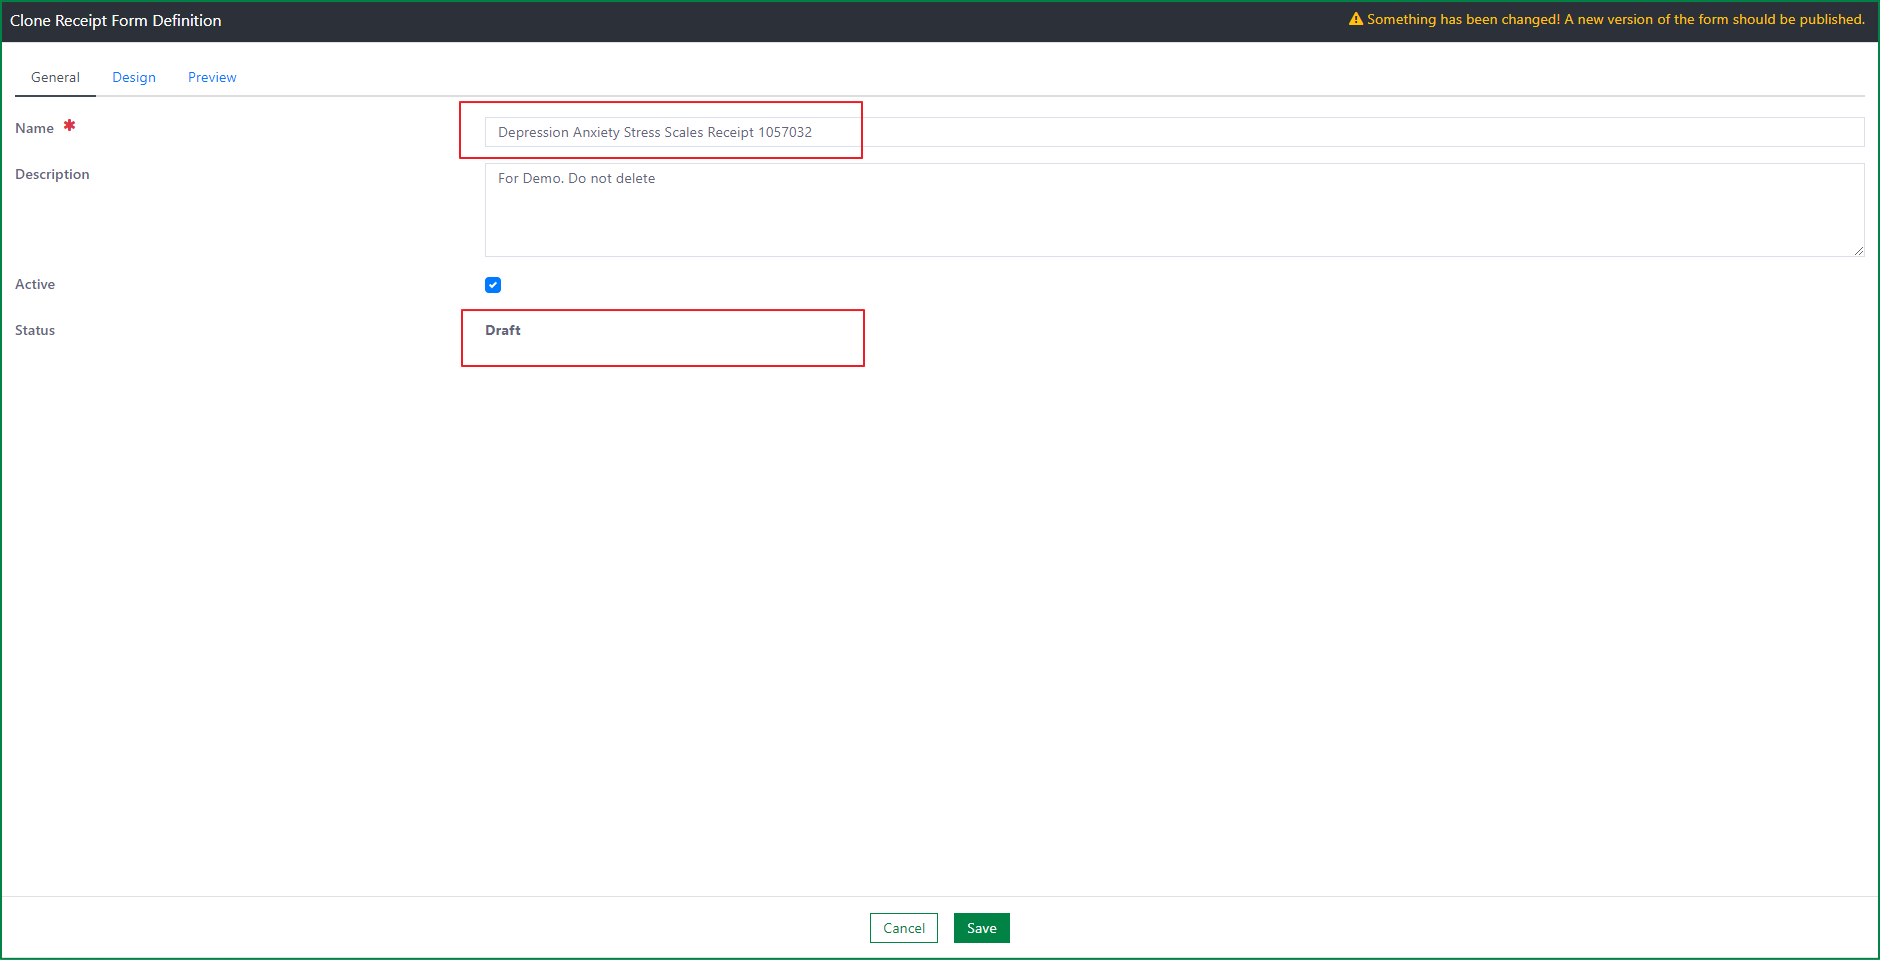Click the Name field label
The image size is (1880, 960).
pyautogui.click(x=34, y=128)
